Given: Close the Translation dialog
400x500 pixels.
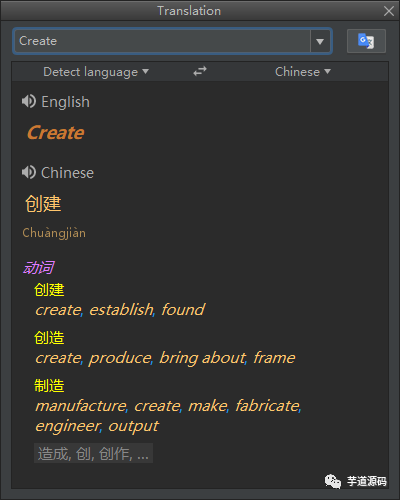Looking at the screenshot, I should pos(389,11).
